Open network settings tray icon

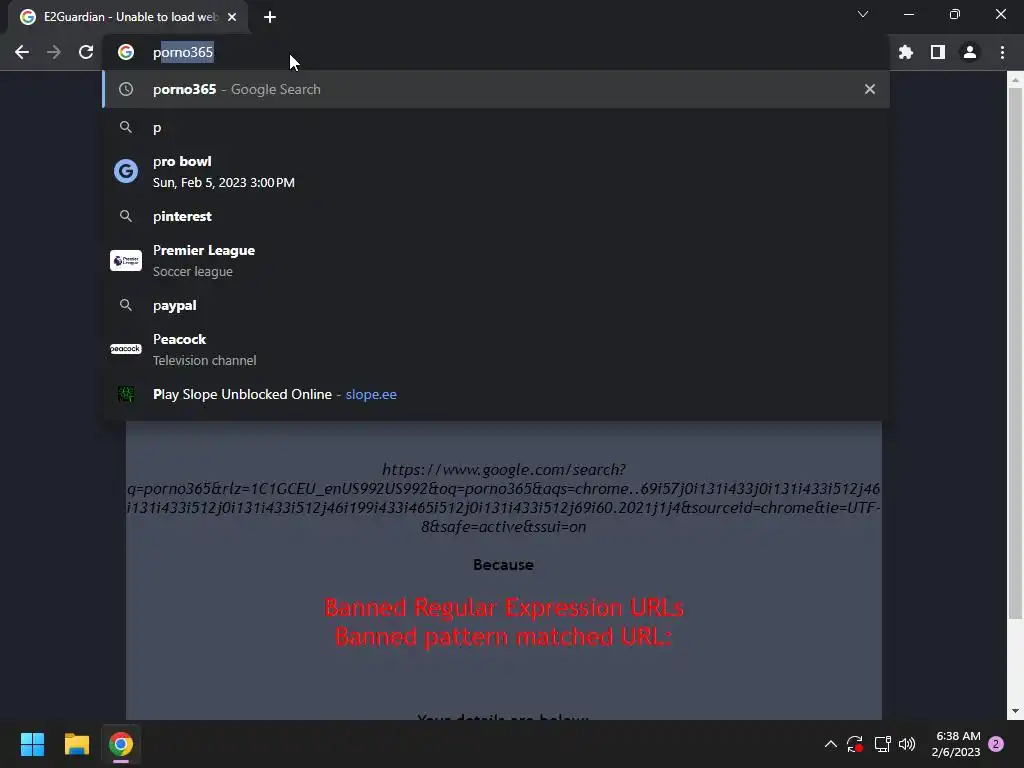882,744
